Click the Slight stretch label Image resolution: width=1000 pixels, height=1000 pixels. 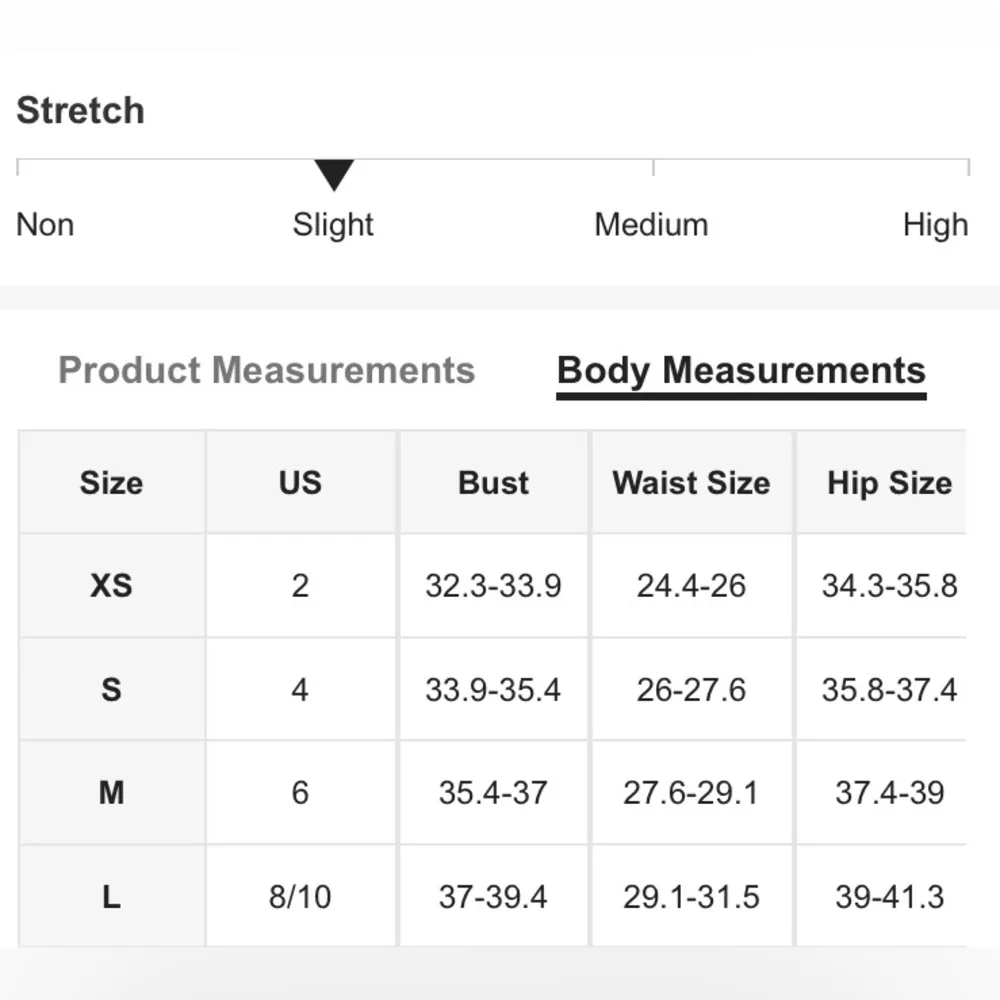point(333,224)
